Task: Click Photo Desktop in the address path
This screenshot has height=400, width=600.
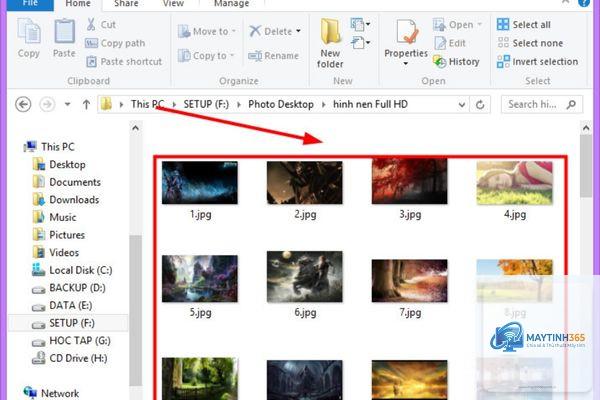Action: click(281, 104)
